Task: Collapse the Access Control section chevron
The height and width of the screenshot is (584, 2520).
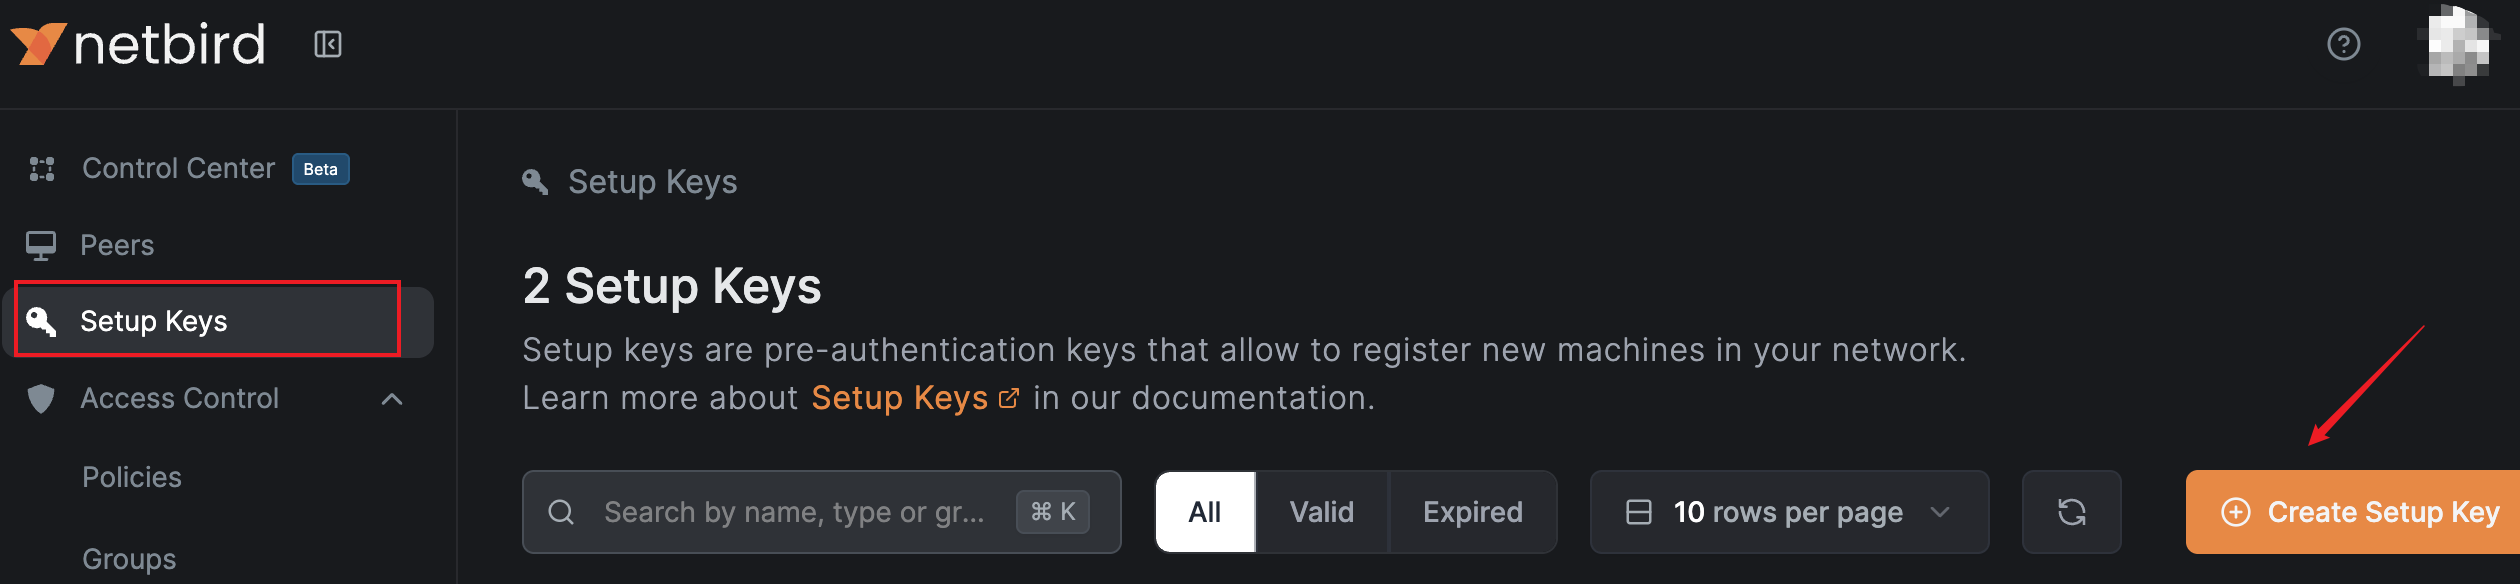Action: 392,399
